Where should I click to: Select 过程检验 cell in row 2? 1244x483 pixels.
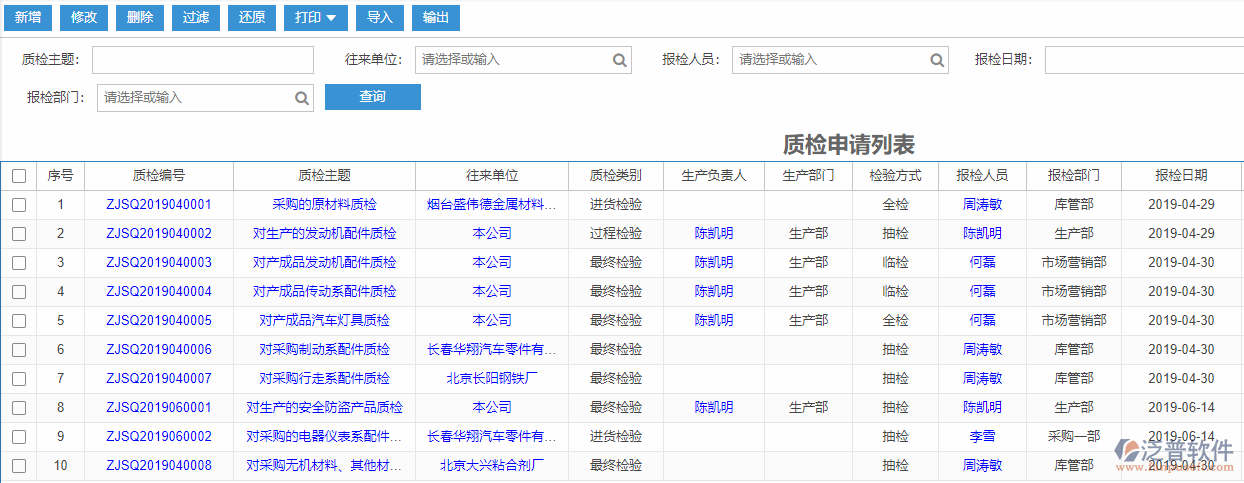[616, 234]
